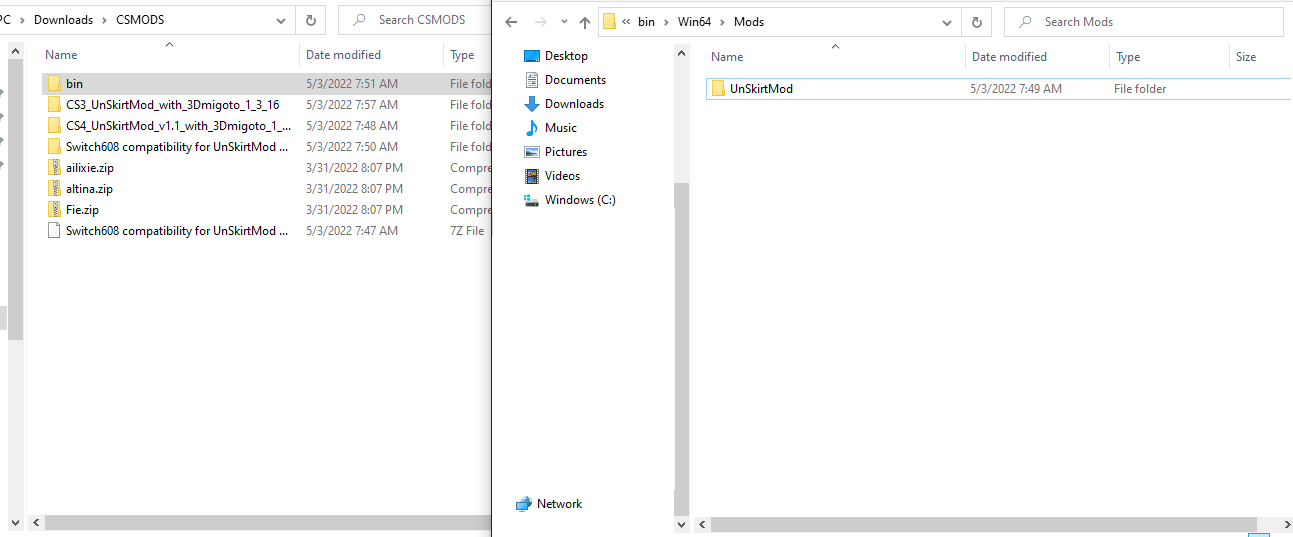Click the Win64 breadcrumb segment

(x=695, y=22)
